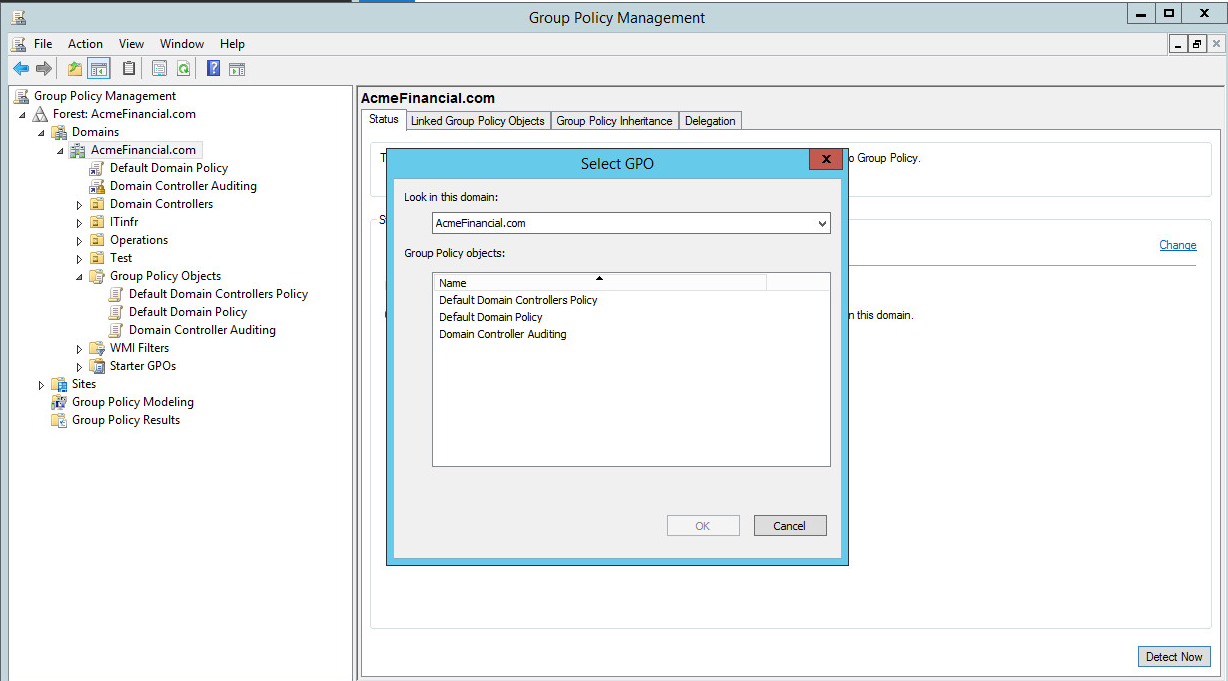Open Help via blue question mark icon
The width and height of the screenshot is (1228, 681).
(x=213, y=69)
